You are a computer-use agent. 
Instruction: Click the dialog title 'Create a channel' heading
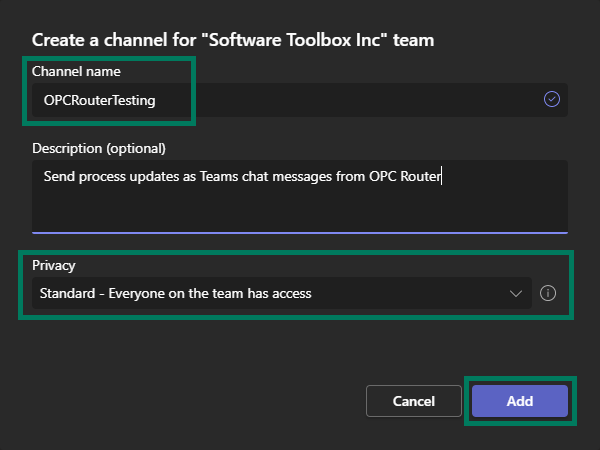233,40
